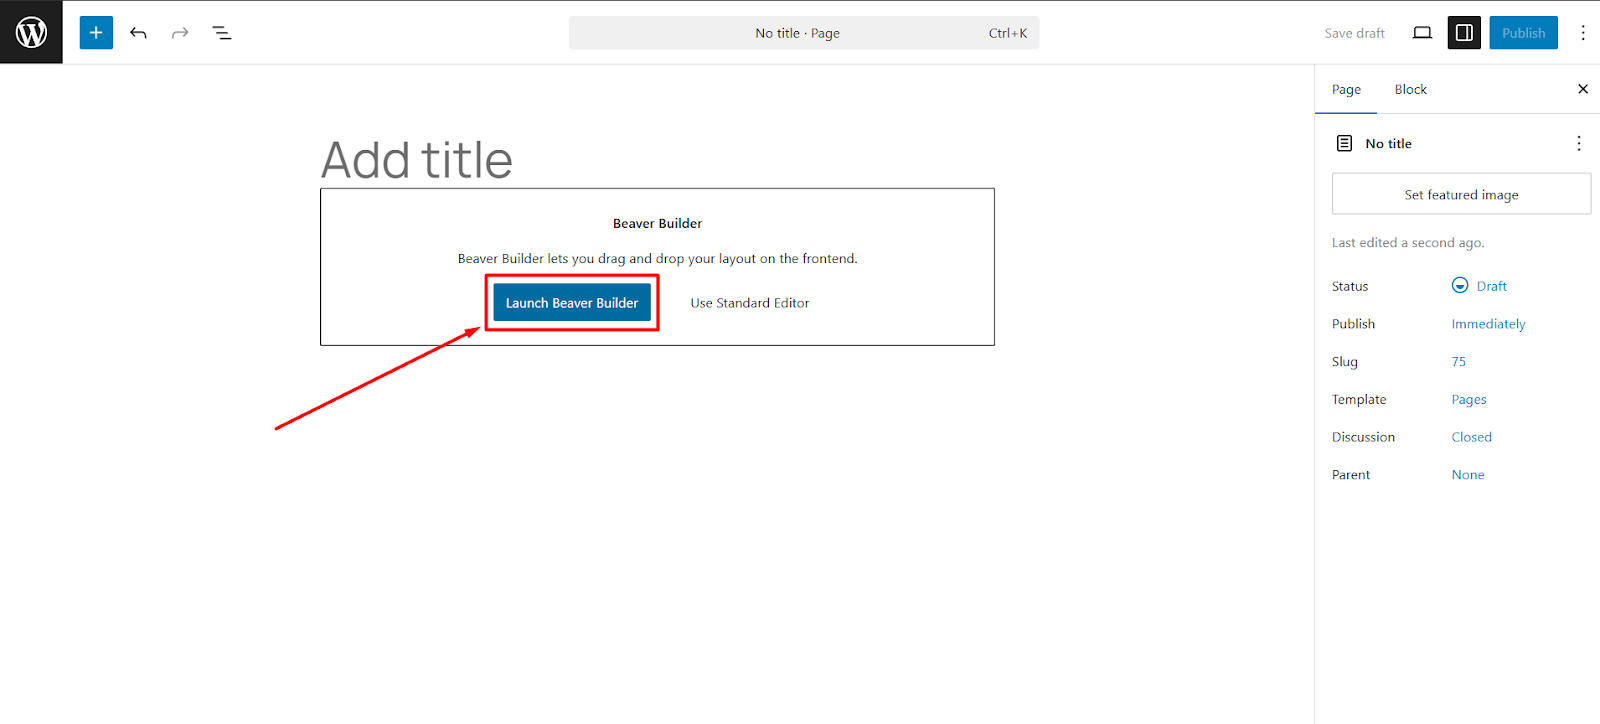Open Template selection showing Pages
Screen dimensions: 1600x724
(x=1468, y=400)
